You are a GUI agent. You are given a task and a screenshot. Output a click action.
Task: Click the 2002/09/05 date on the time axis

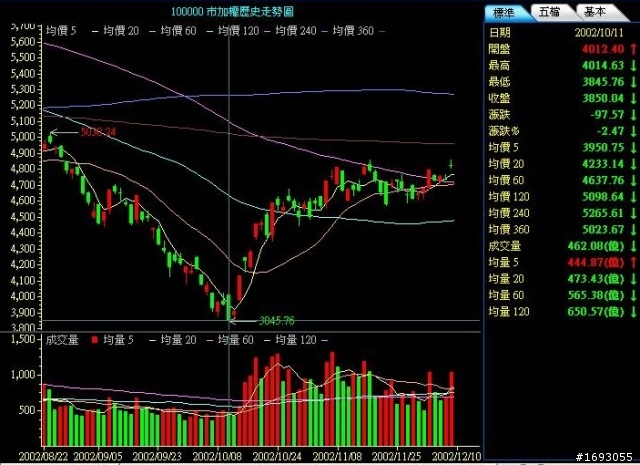(x=98, y=456)
